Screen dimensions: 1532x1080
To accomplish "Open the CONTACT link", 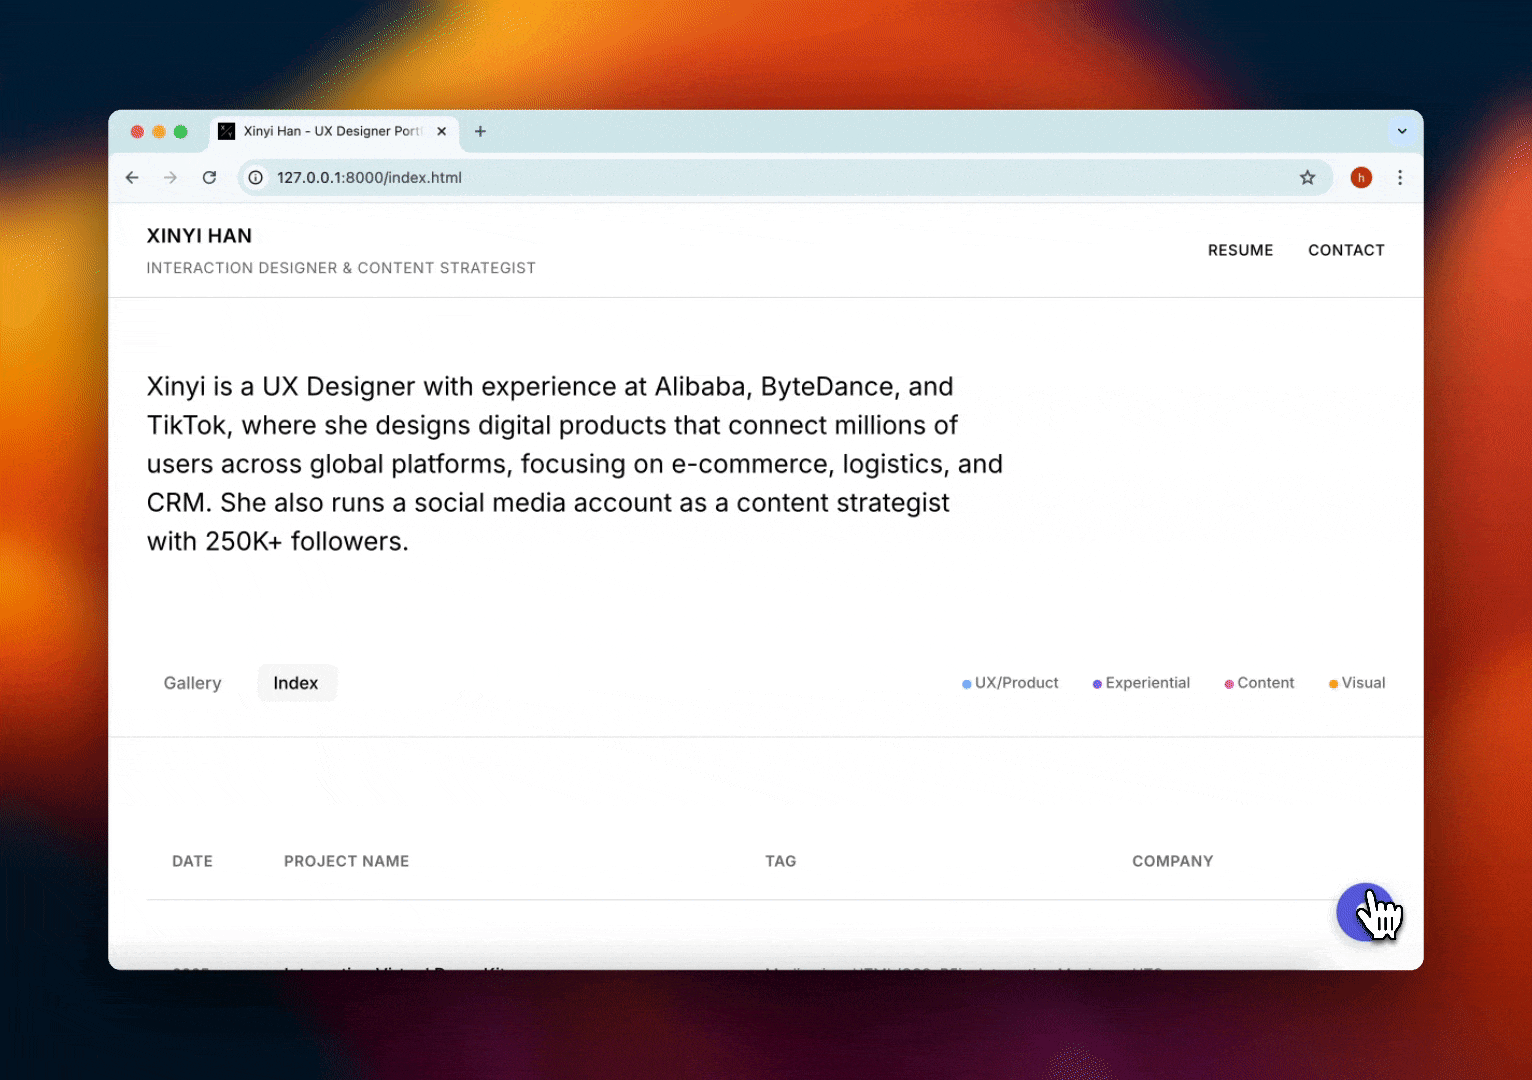I will (1346, 250).
